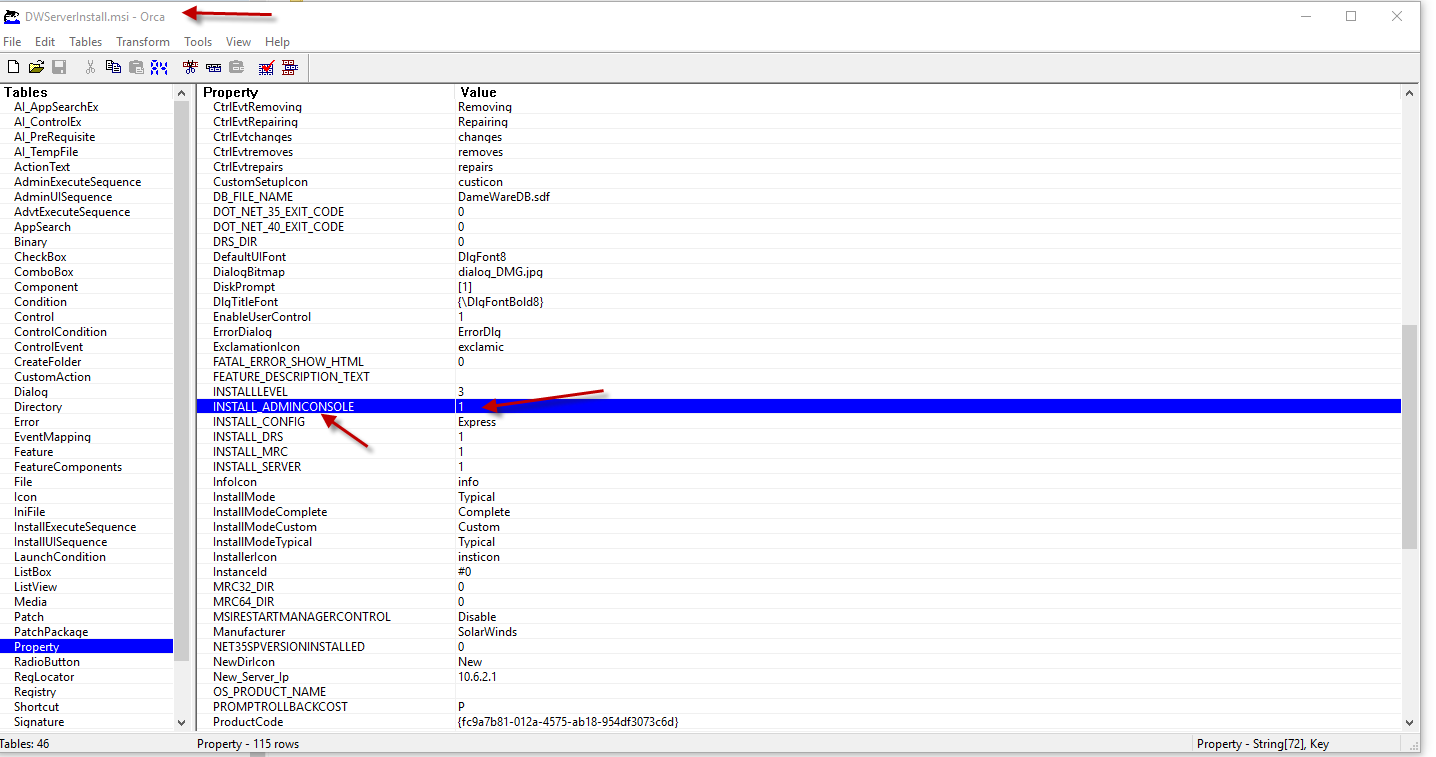Click down arrow of Tables list scrollbar
This screenshot has height=757, width=1436.
click(x=181, y=722)
